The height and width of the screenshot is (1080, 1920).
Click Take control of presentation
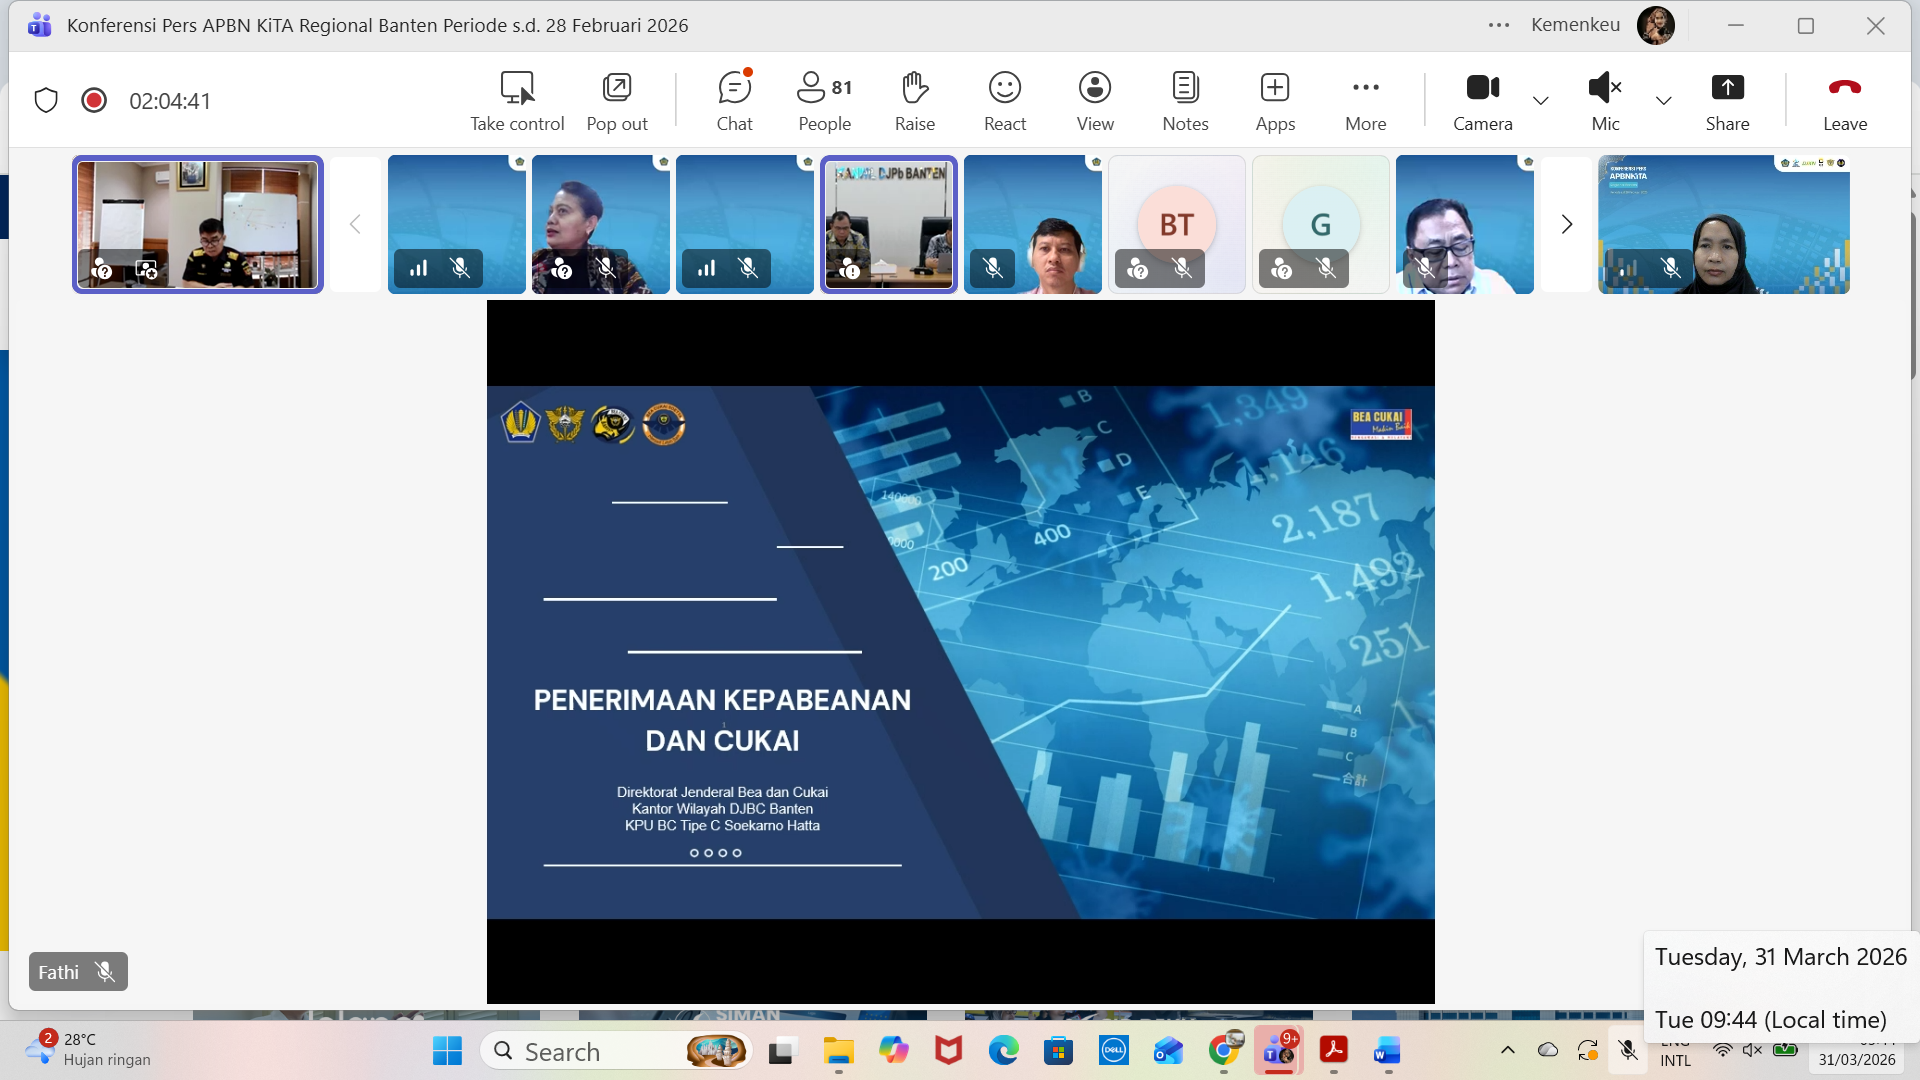point(517,100)
